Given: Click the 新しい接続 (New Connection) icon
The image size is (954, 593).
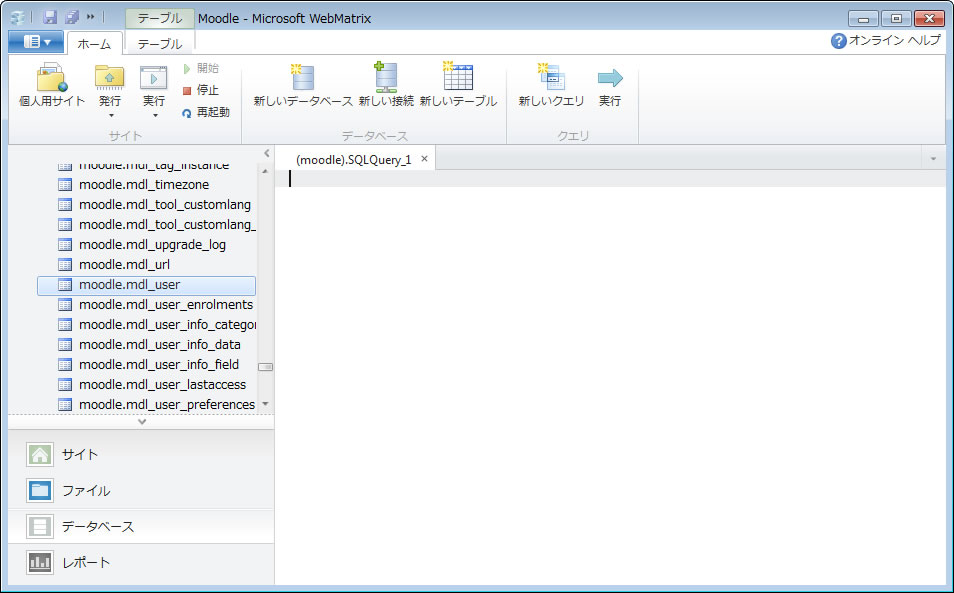Looking at the screenshot, I should tap(385, 79).
